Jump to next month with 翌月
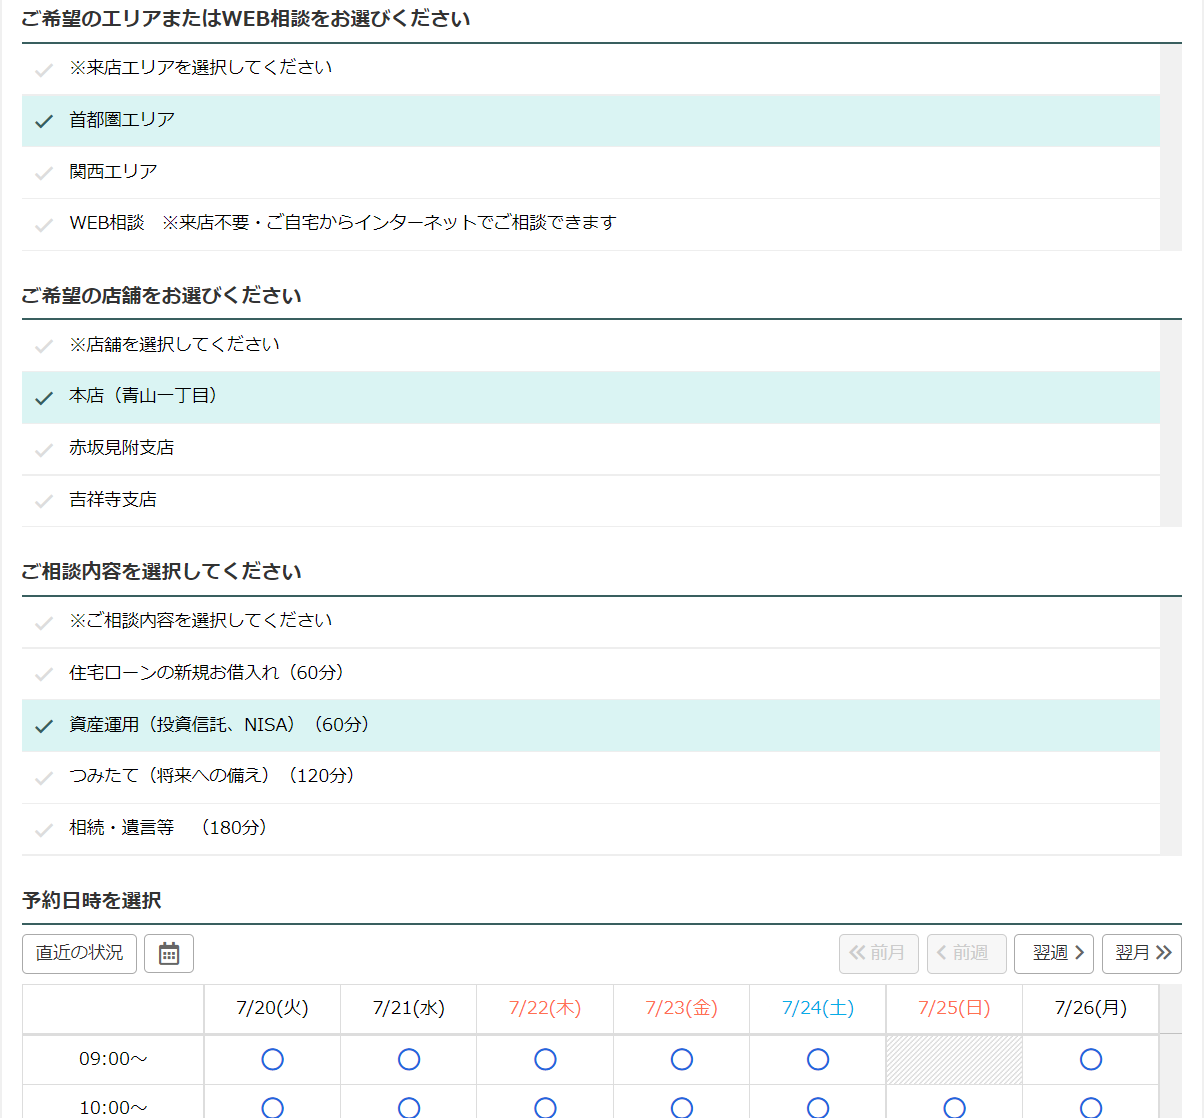1204x1118 pixels. [x=1141, y=954]
